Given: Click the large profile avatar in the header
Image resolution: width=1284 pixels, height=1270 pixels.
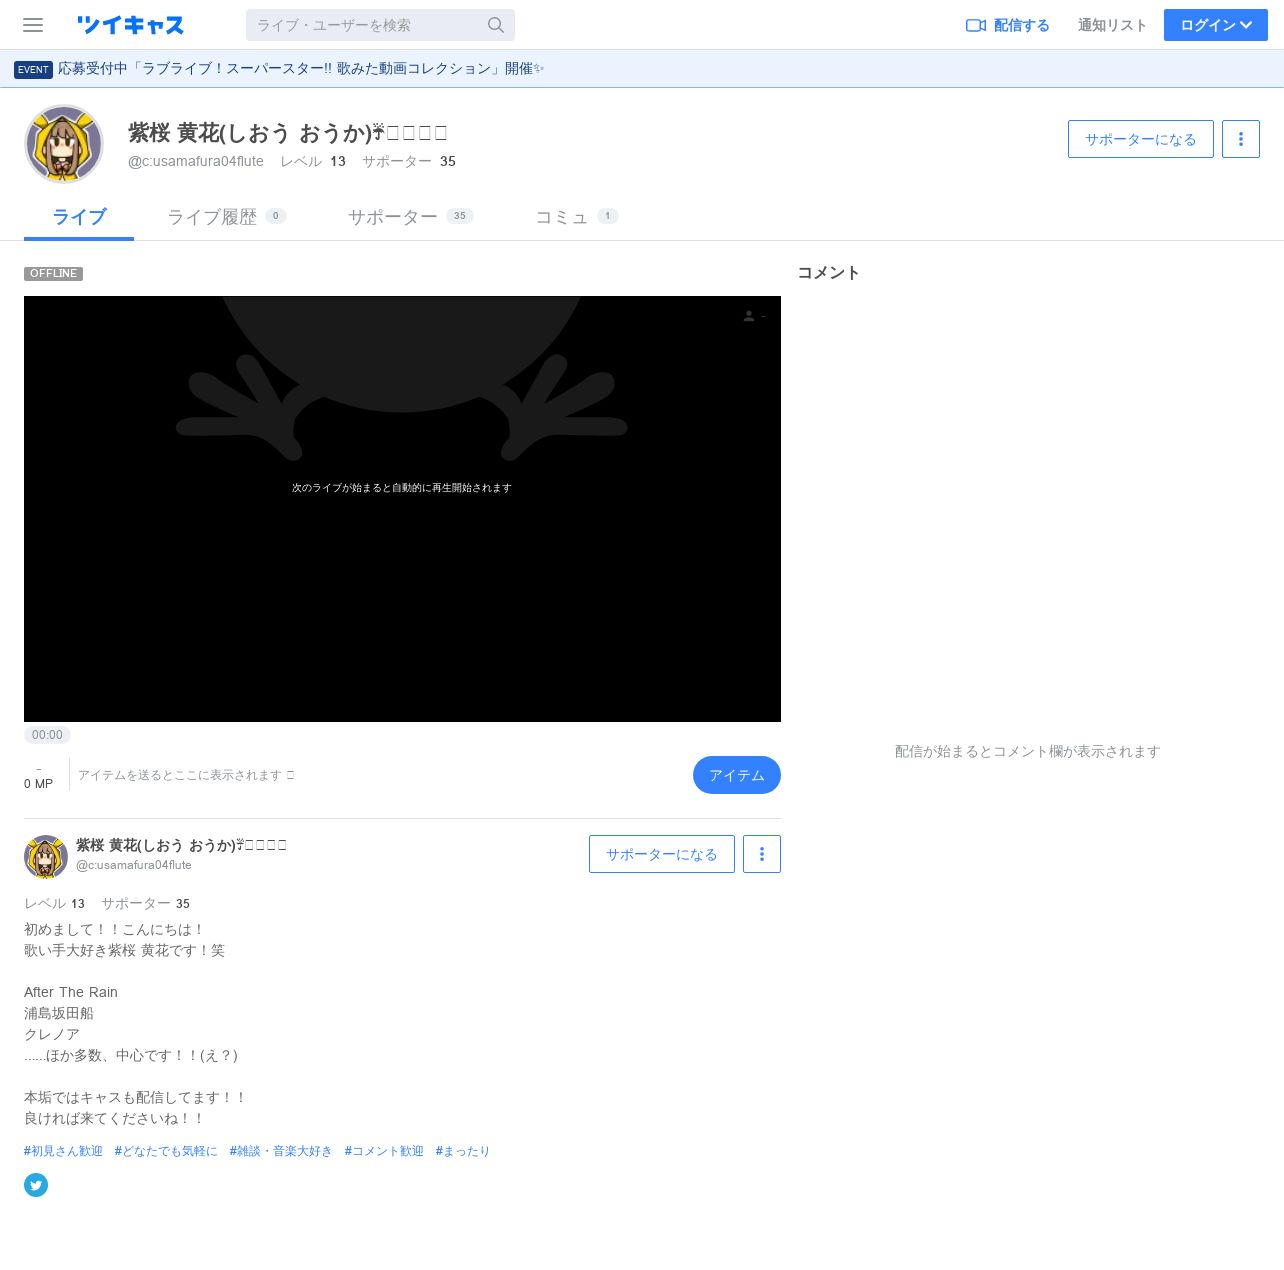Looking at the screenshot, I should [64, 144].
